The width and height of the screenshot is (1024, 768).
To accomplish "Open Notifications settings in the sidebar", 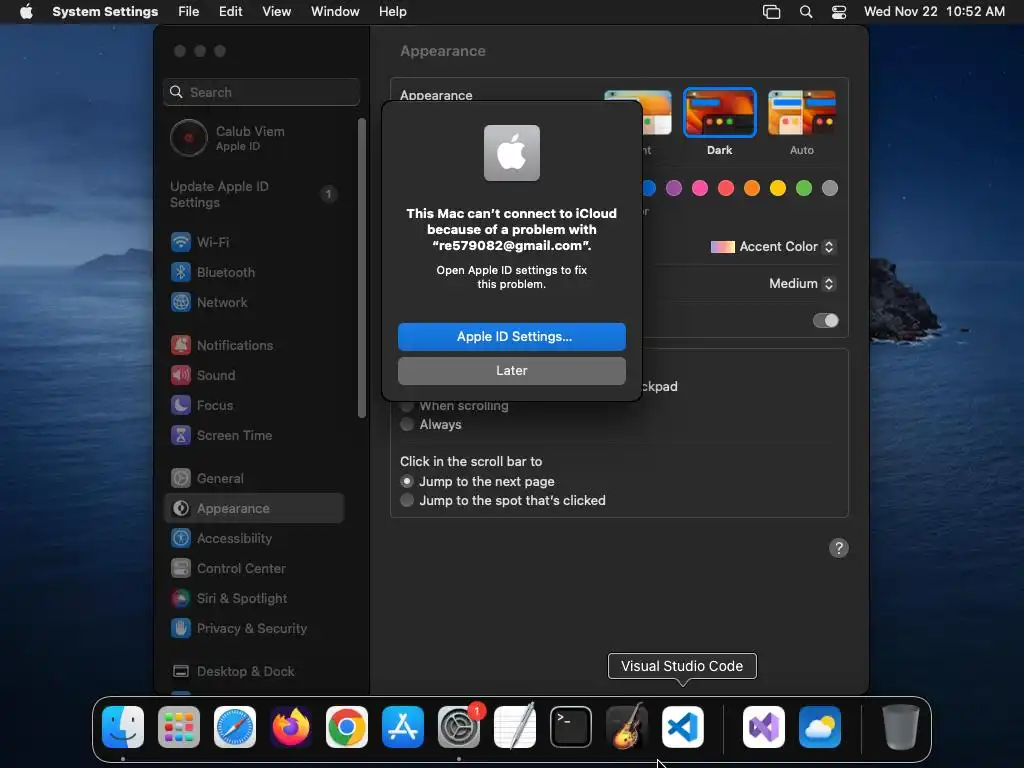I will pos(255,345).
